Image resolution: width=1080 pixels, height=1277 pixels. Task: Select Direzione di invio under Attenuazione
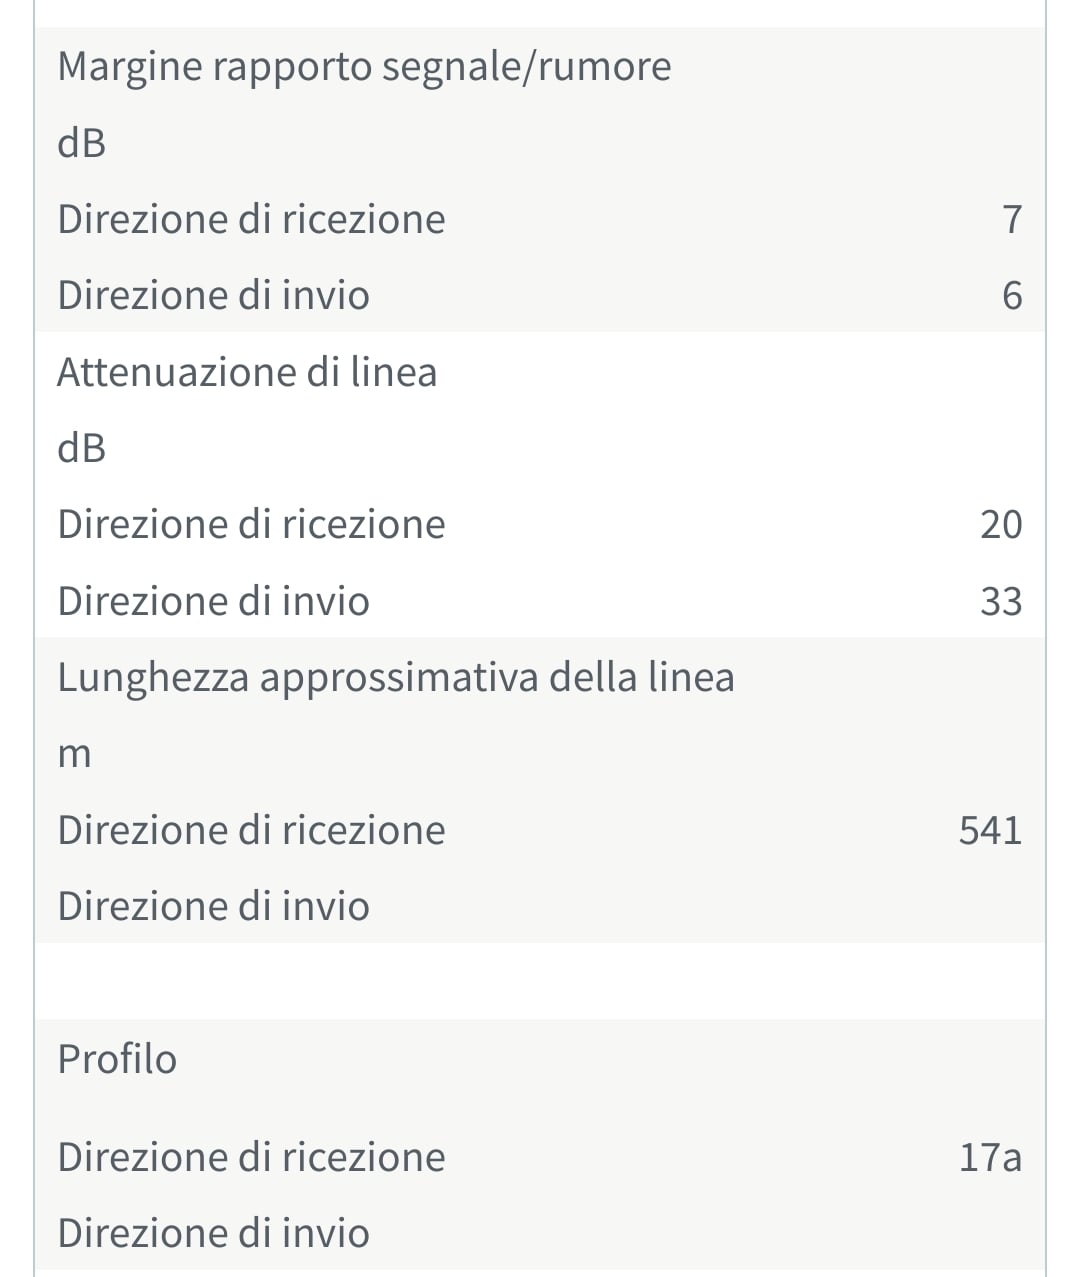[x=213, y=601]
